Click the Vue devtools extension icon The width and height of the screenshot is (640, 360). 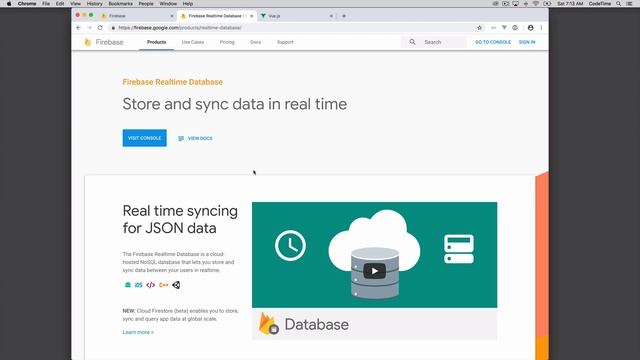504,28
